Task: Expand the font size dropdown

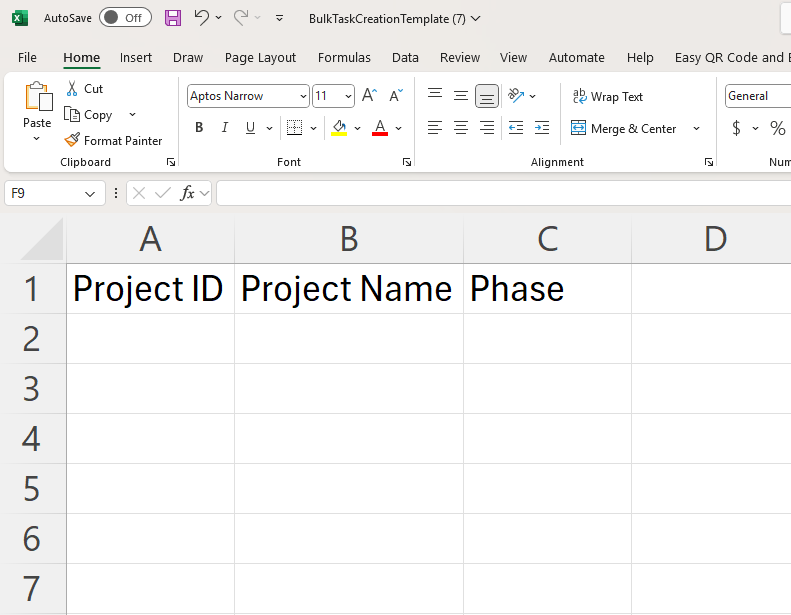Action: [x=348, y=96]
